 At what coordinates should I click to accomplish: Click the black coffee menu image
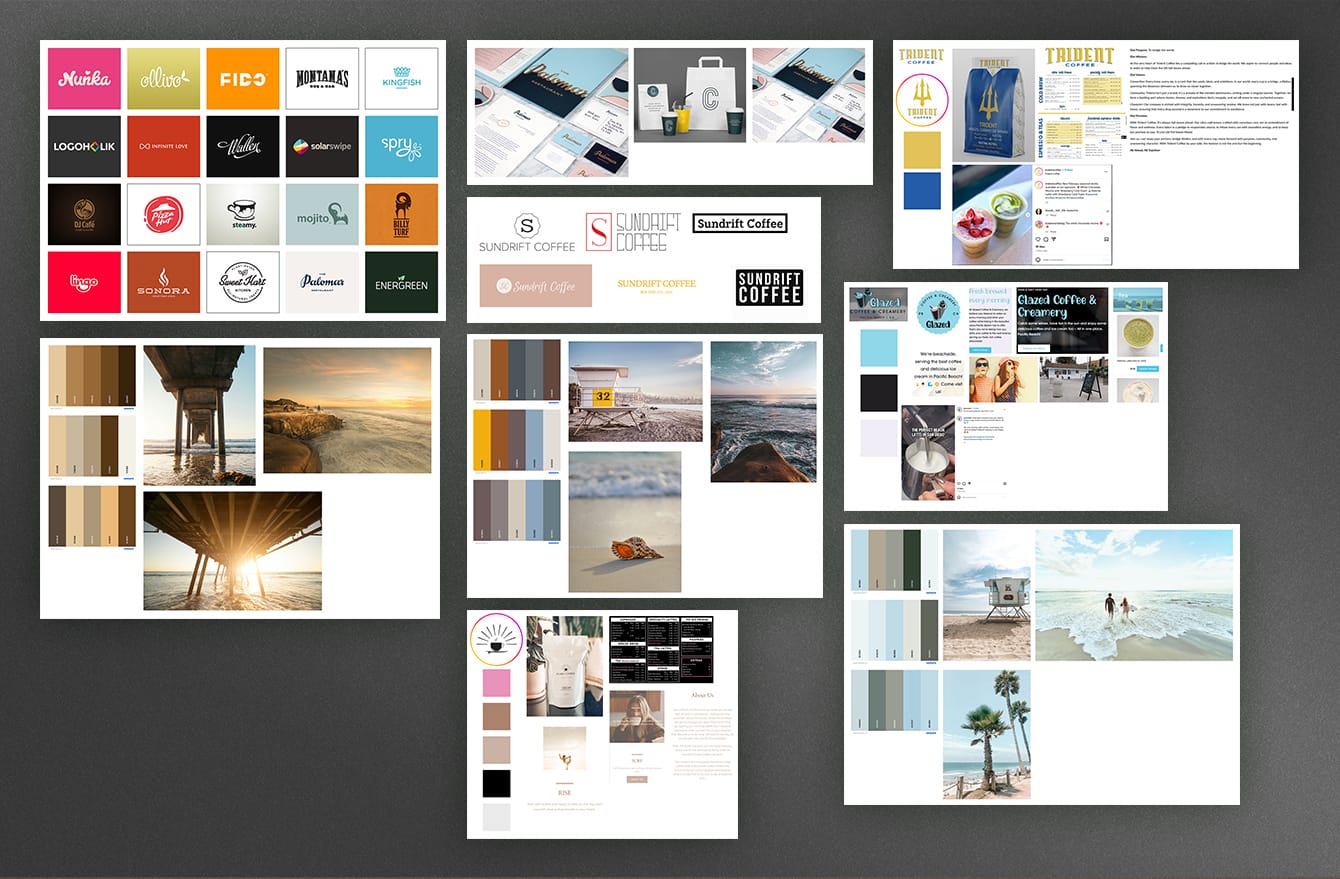(661, 650)
